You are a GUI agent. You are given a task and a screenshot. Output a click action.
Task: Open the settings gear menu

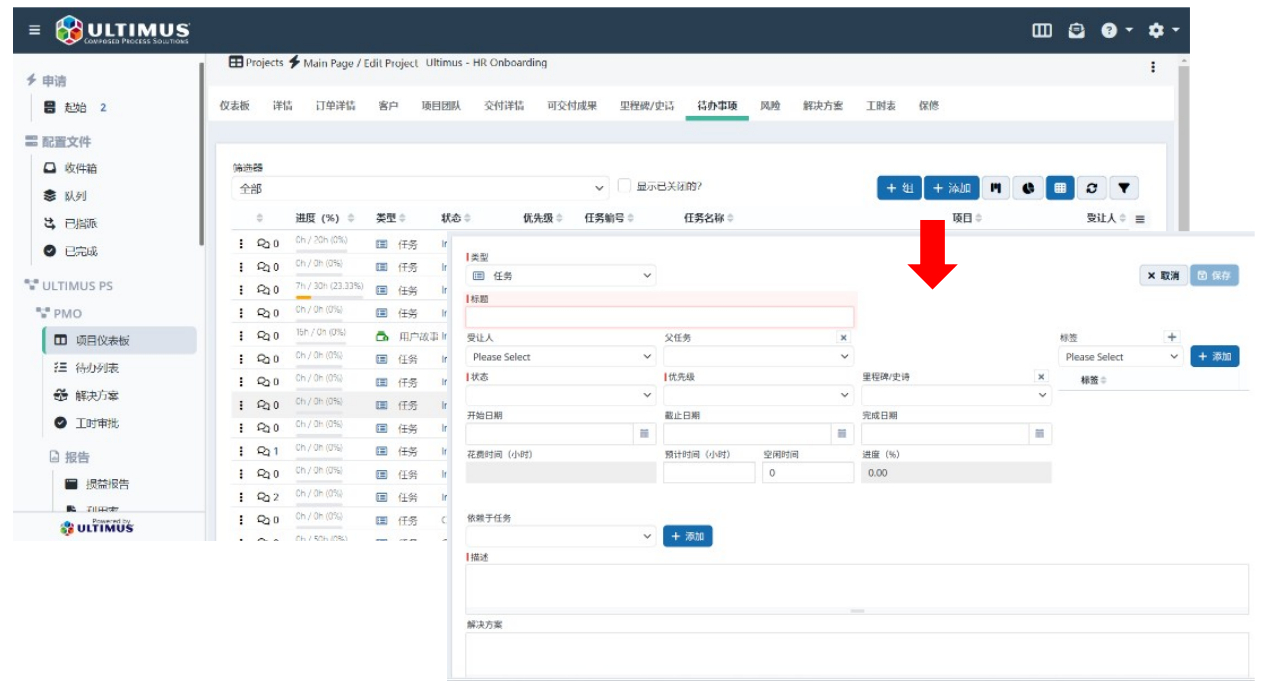coord(1163,30)
